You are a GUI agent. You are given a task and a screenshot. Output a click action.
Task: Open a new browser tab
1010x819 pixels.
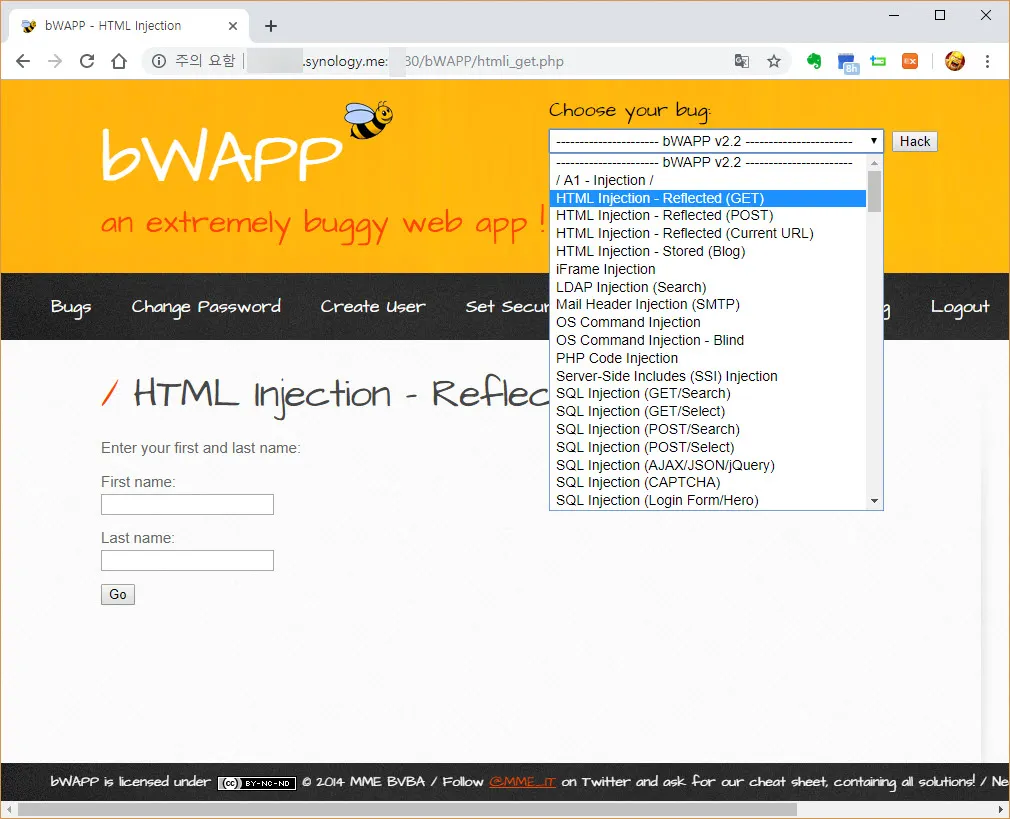(x=270, y=26)
